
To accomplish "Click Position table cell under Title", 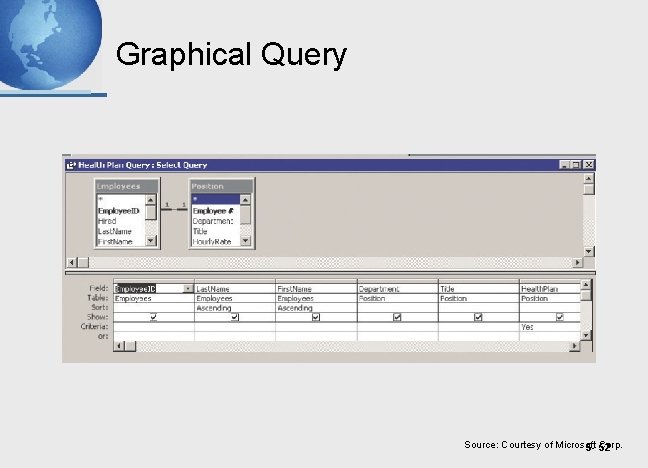I will click(478, 298).
